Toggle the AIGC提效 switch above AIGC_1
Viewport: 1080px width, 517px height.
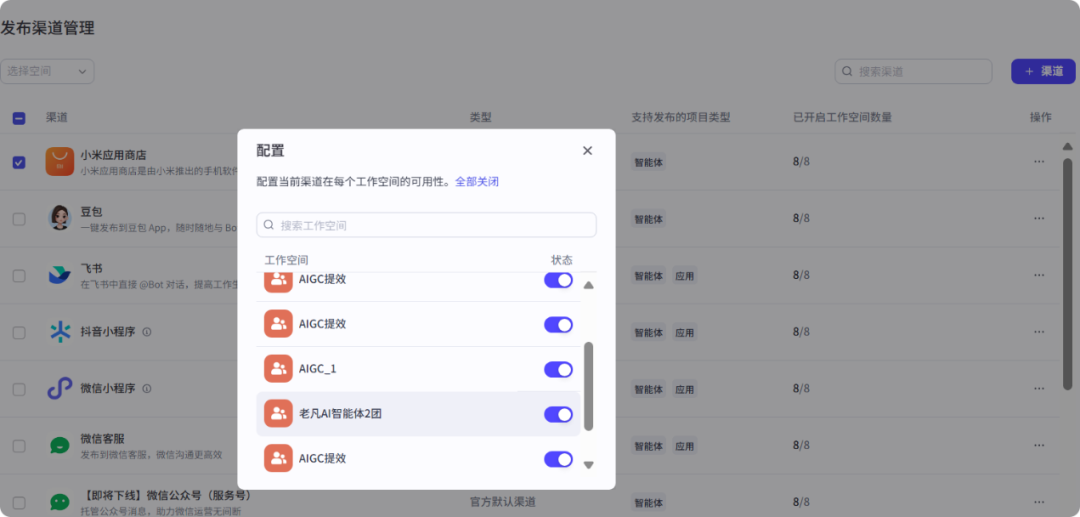coord(559,324)
